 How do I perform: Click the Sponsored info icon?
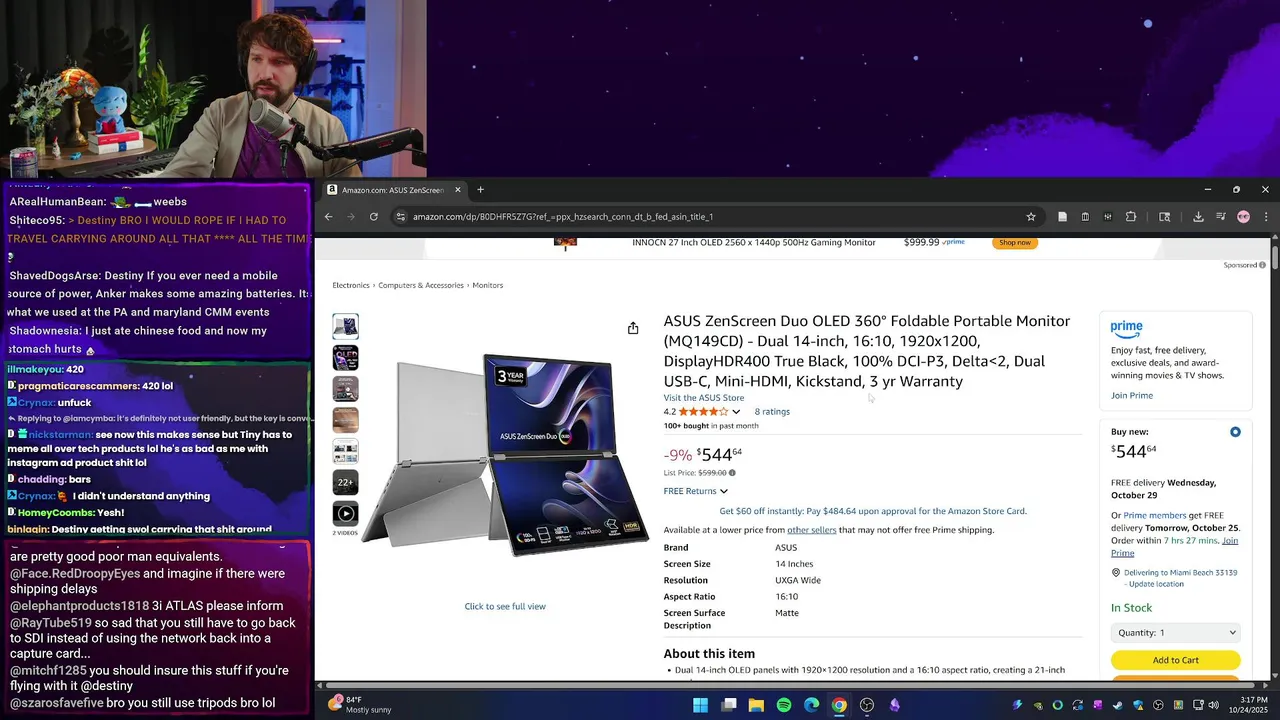(x=1262, y=265)
